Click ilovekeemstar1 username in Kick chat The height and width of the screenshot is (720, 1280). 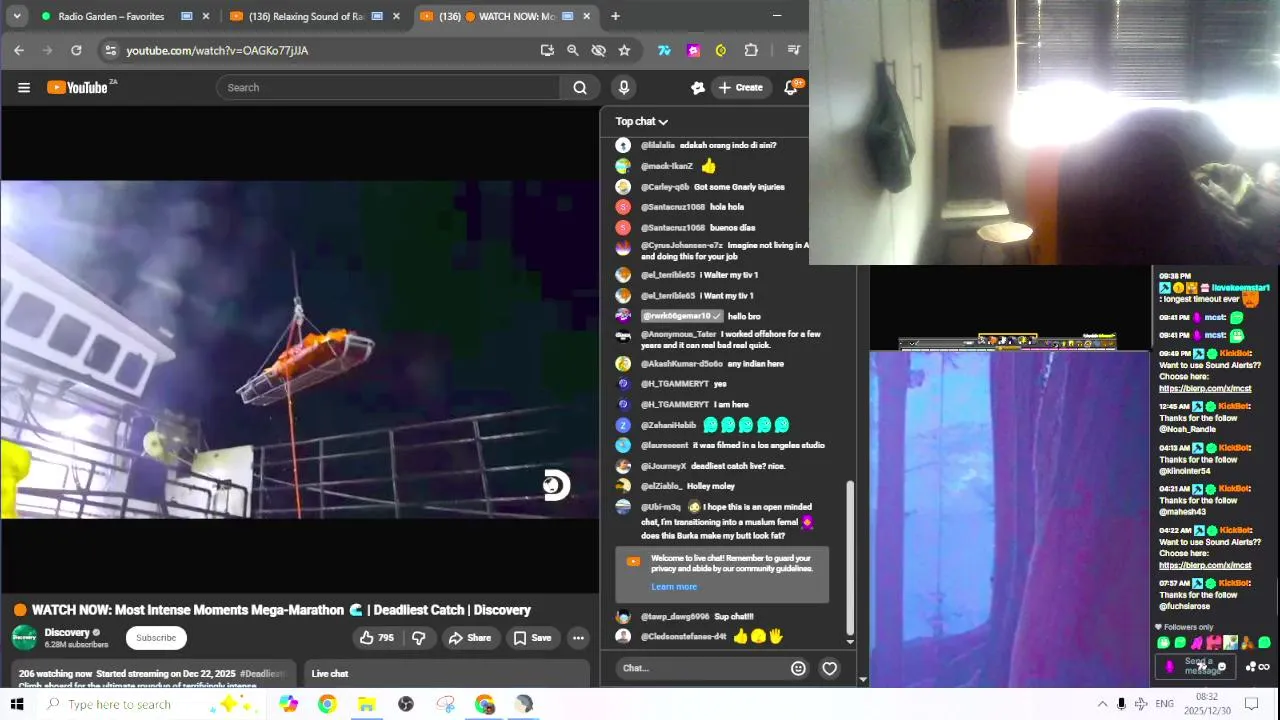click(1240, 287)
